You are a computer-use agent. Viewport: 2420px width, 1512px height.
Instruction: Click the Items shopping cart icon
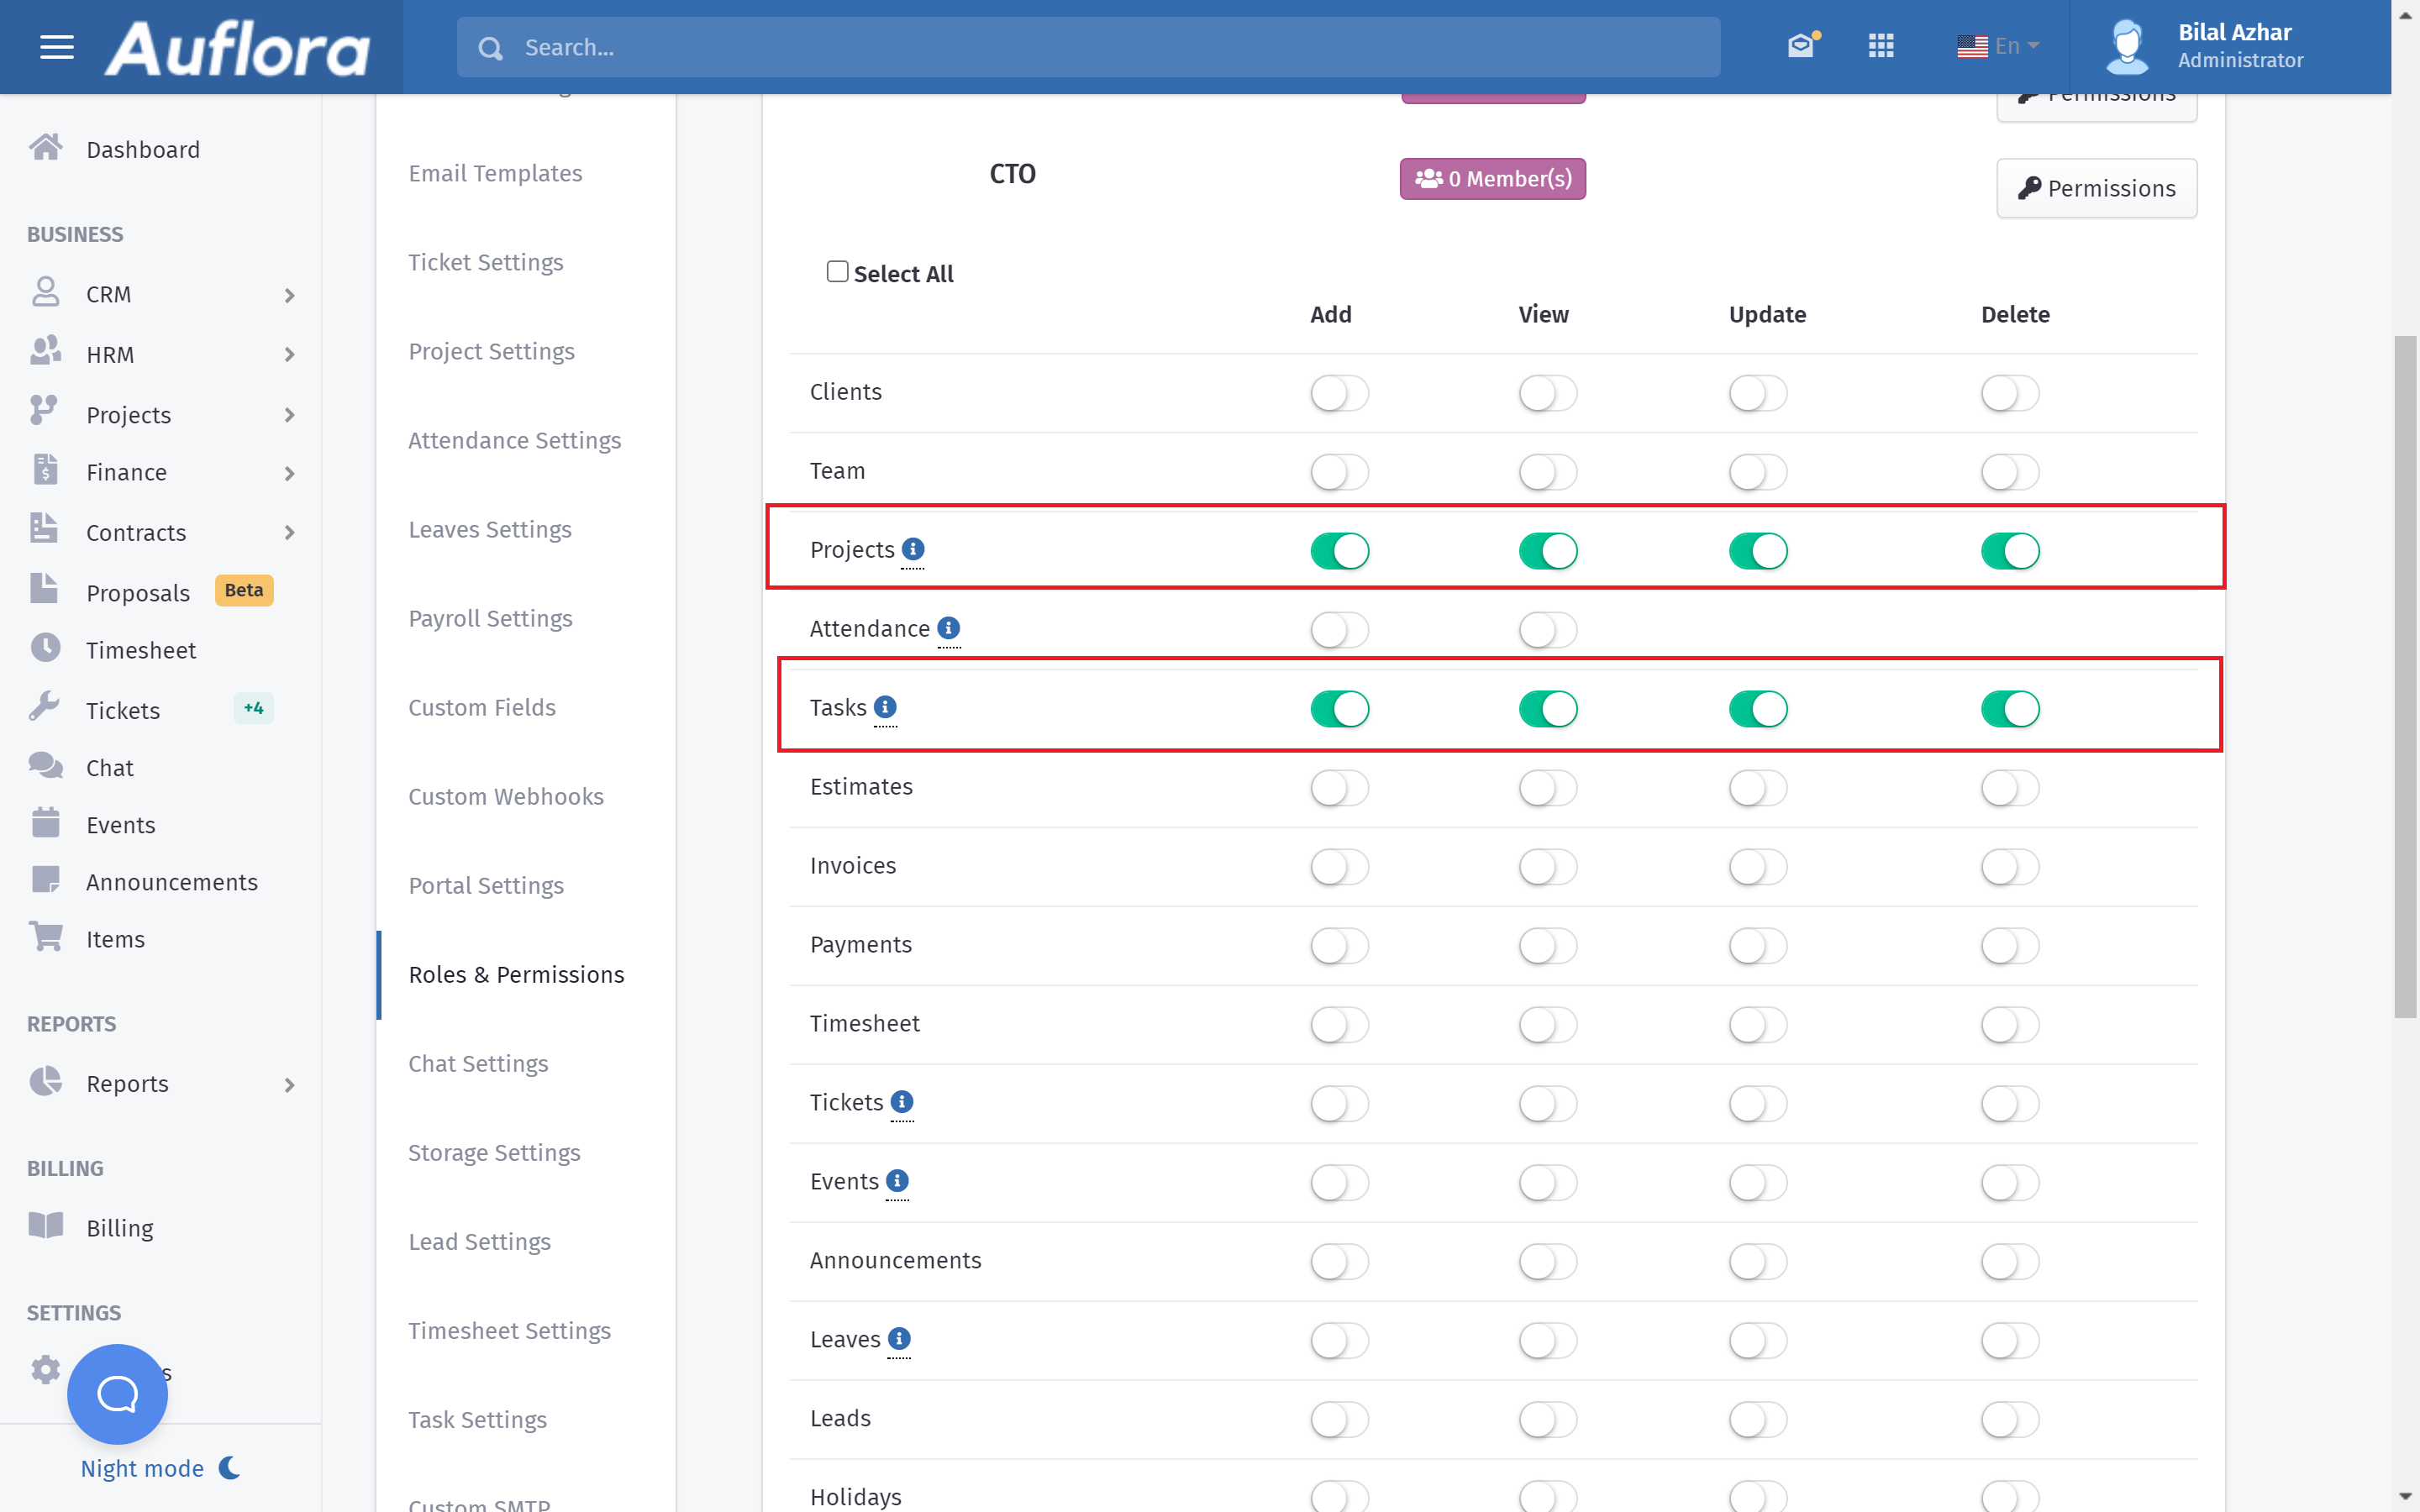45,937
